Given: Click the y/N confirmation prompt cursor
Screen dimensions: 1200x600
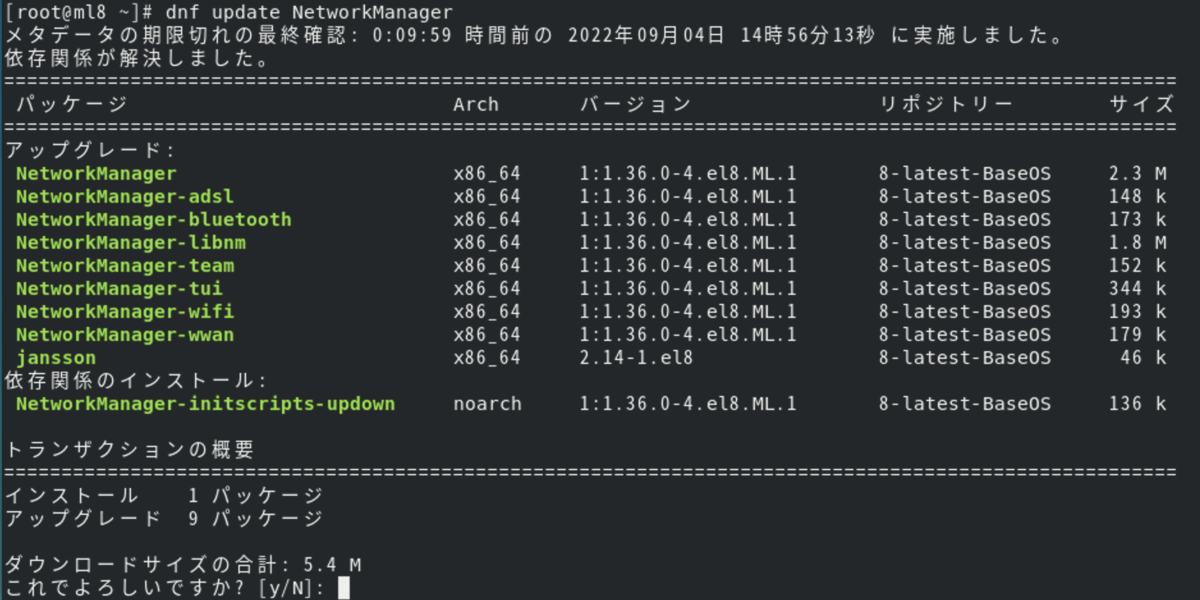Looking at the screenshot, I should coord(344,587).
